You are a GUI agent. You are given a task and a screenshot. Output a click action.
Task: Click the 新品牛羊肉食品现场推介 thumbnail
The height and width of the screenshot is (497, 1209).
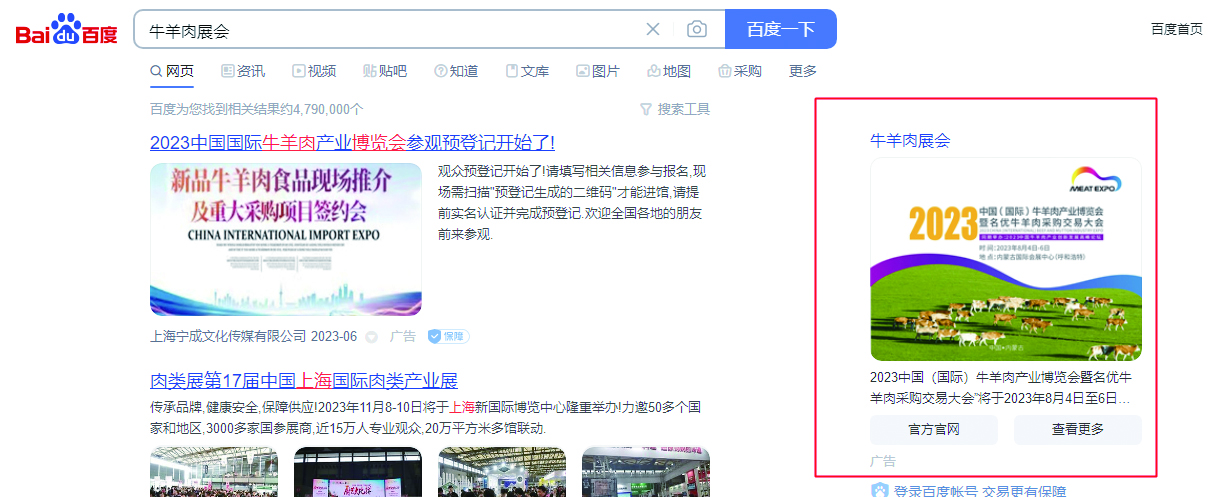pos(286,239)
